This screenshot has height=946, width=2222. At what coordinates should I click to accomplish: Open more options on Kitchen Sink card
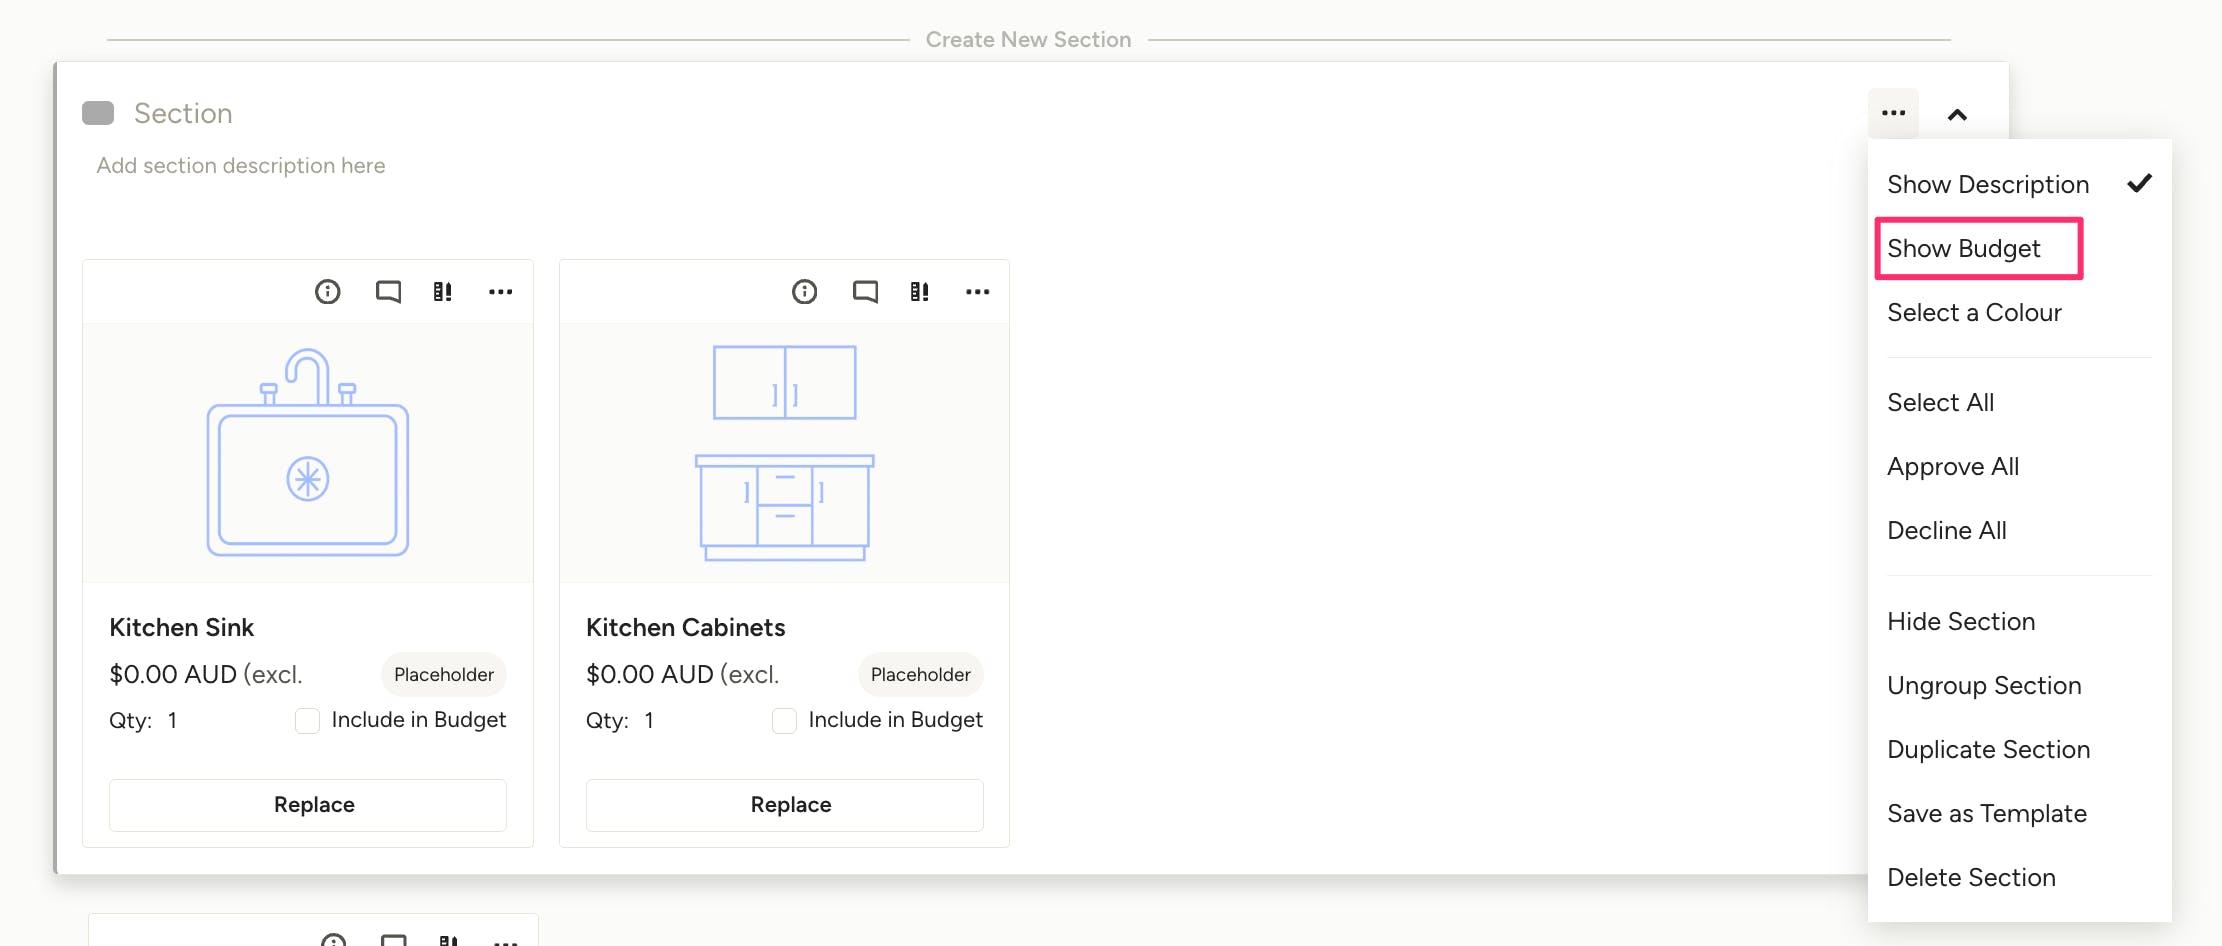coord(500,292)
